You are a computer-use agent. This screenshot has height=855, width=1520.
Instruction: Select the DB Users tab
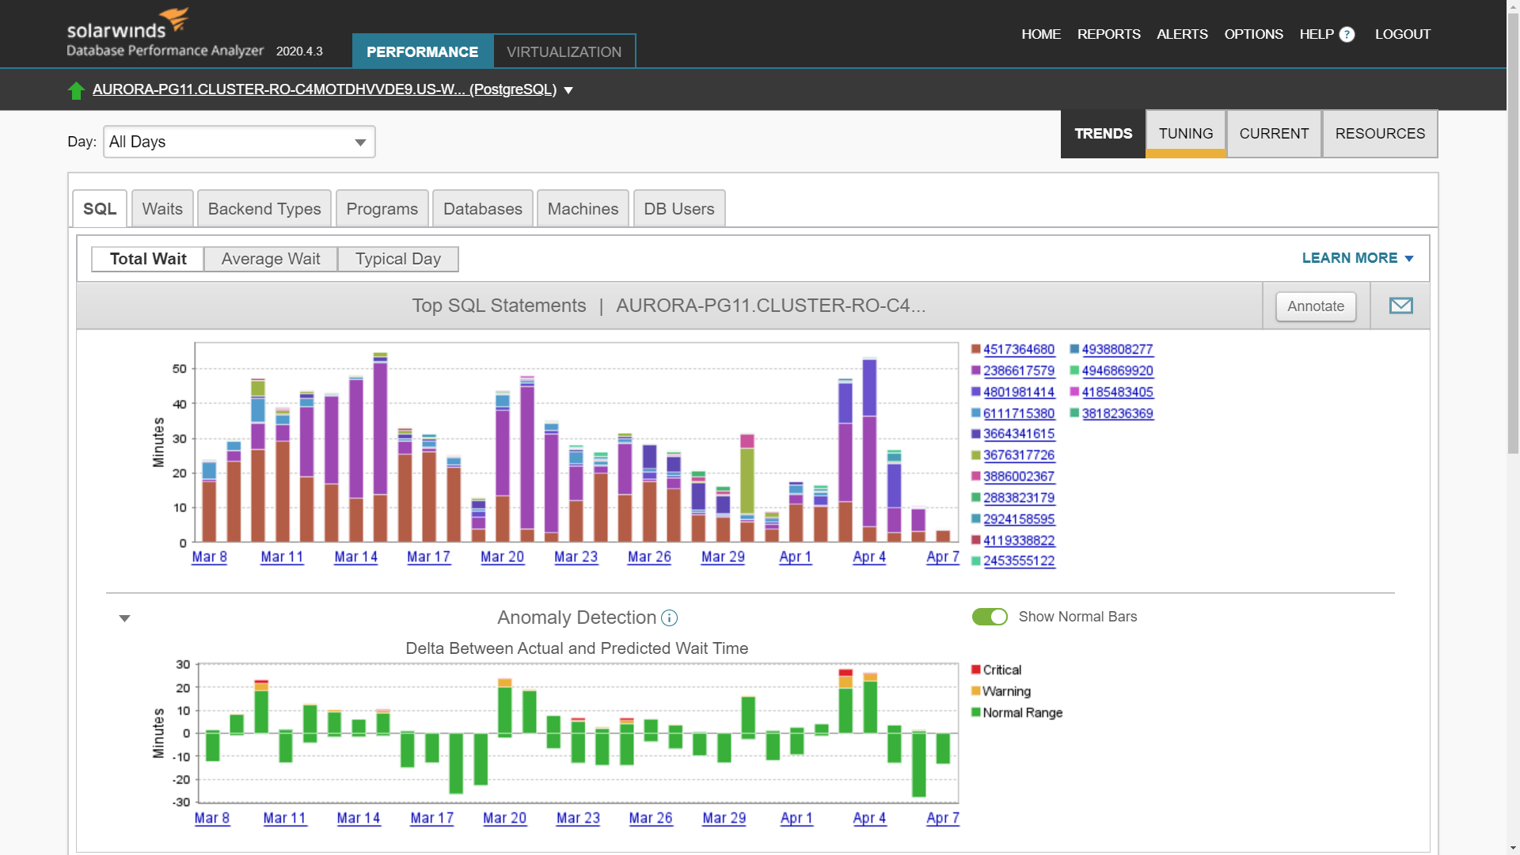679,208
